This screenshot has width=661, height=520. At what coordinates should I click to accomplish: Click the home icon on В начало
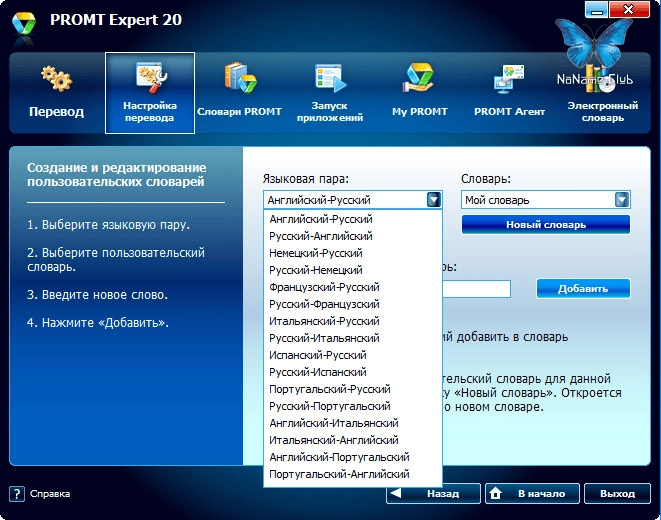[x=496, y=493]
